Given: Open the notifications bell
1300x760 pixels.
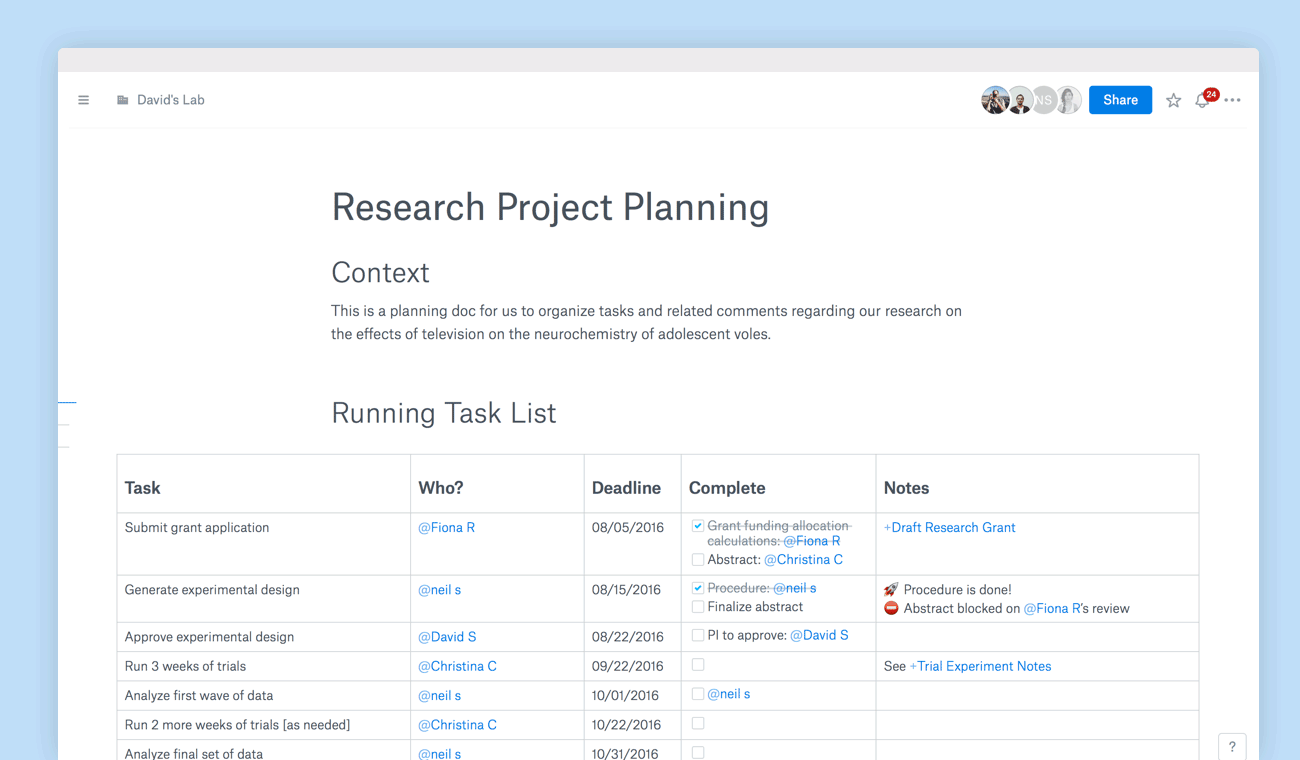Looking at the screenshot, I should pos(1203,100).
